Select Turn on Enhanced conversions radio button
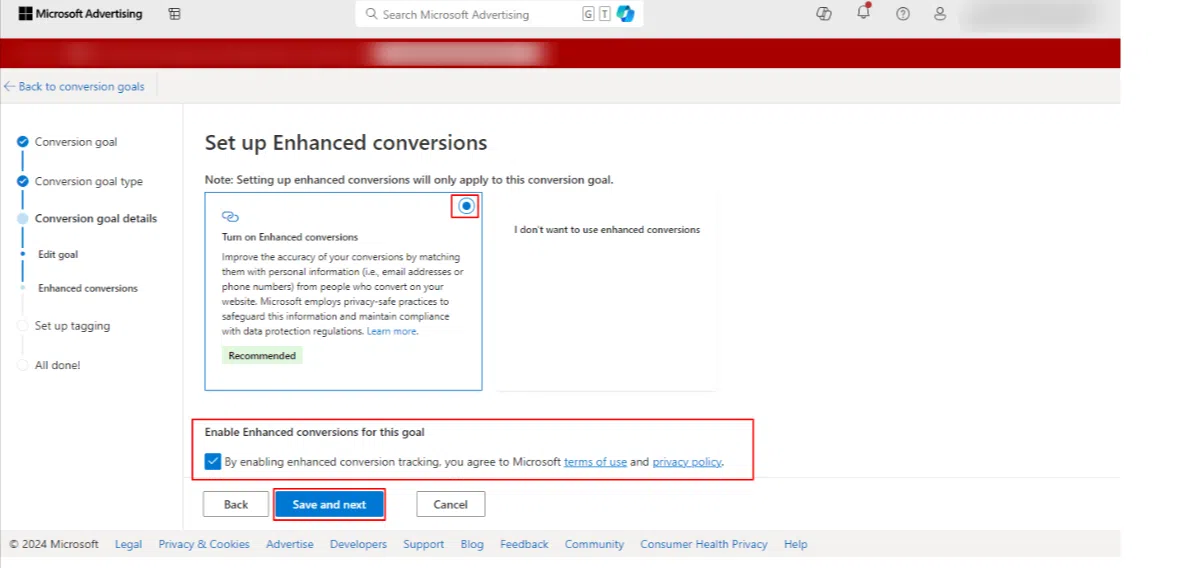Image resolution: width=1180 pixels, height=568 pixels. pos(467,206)
